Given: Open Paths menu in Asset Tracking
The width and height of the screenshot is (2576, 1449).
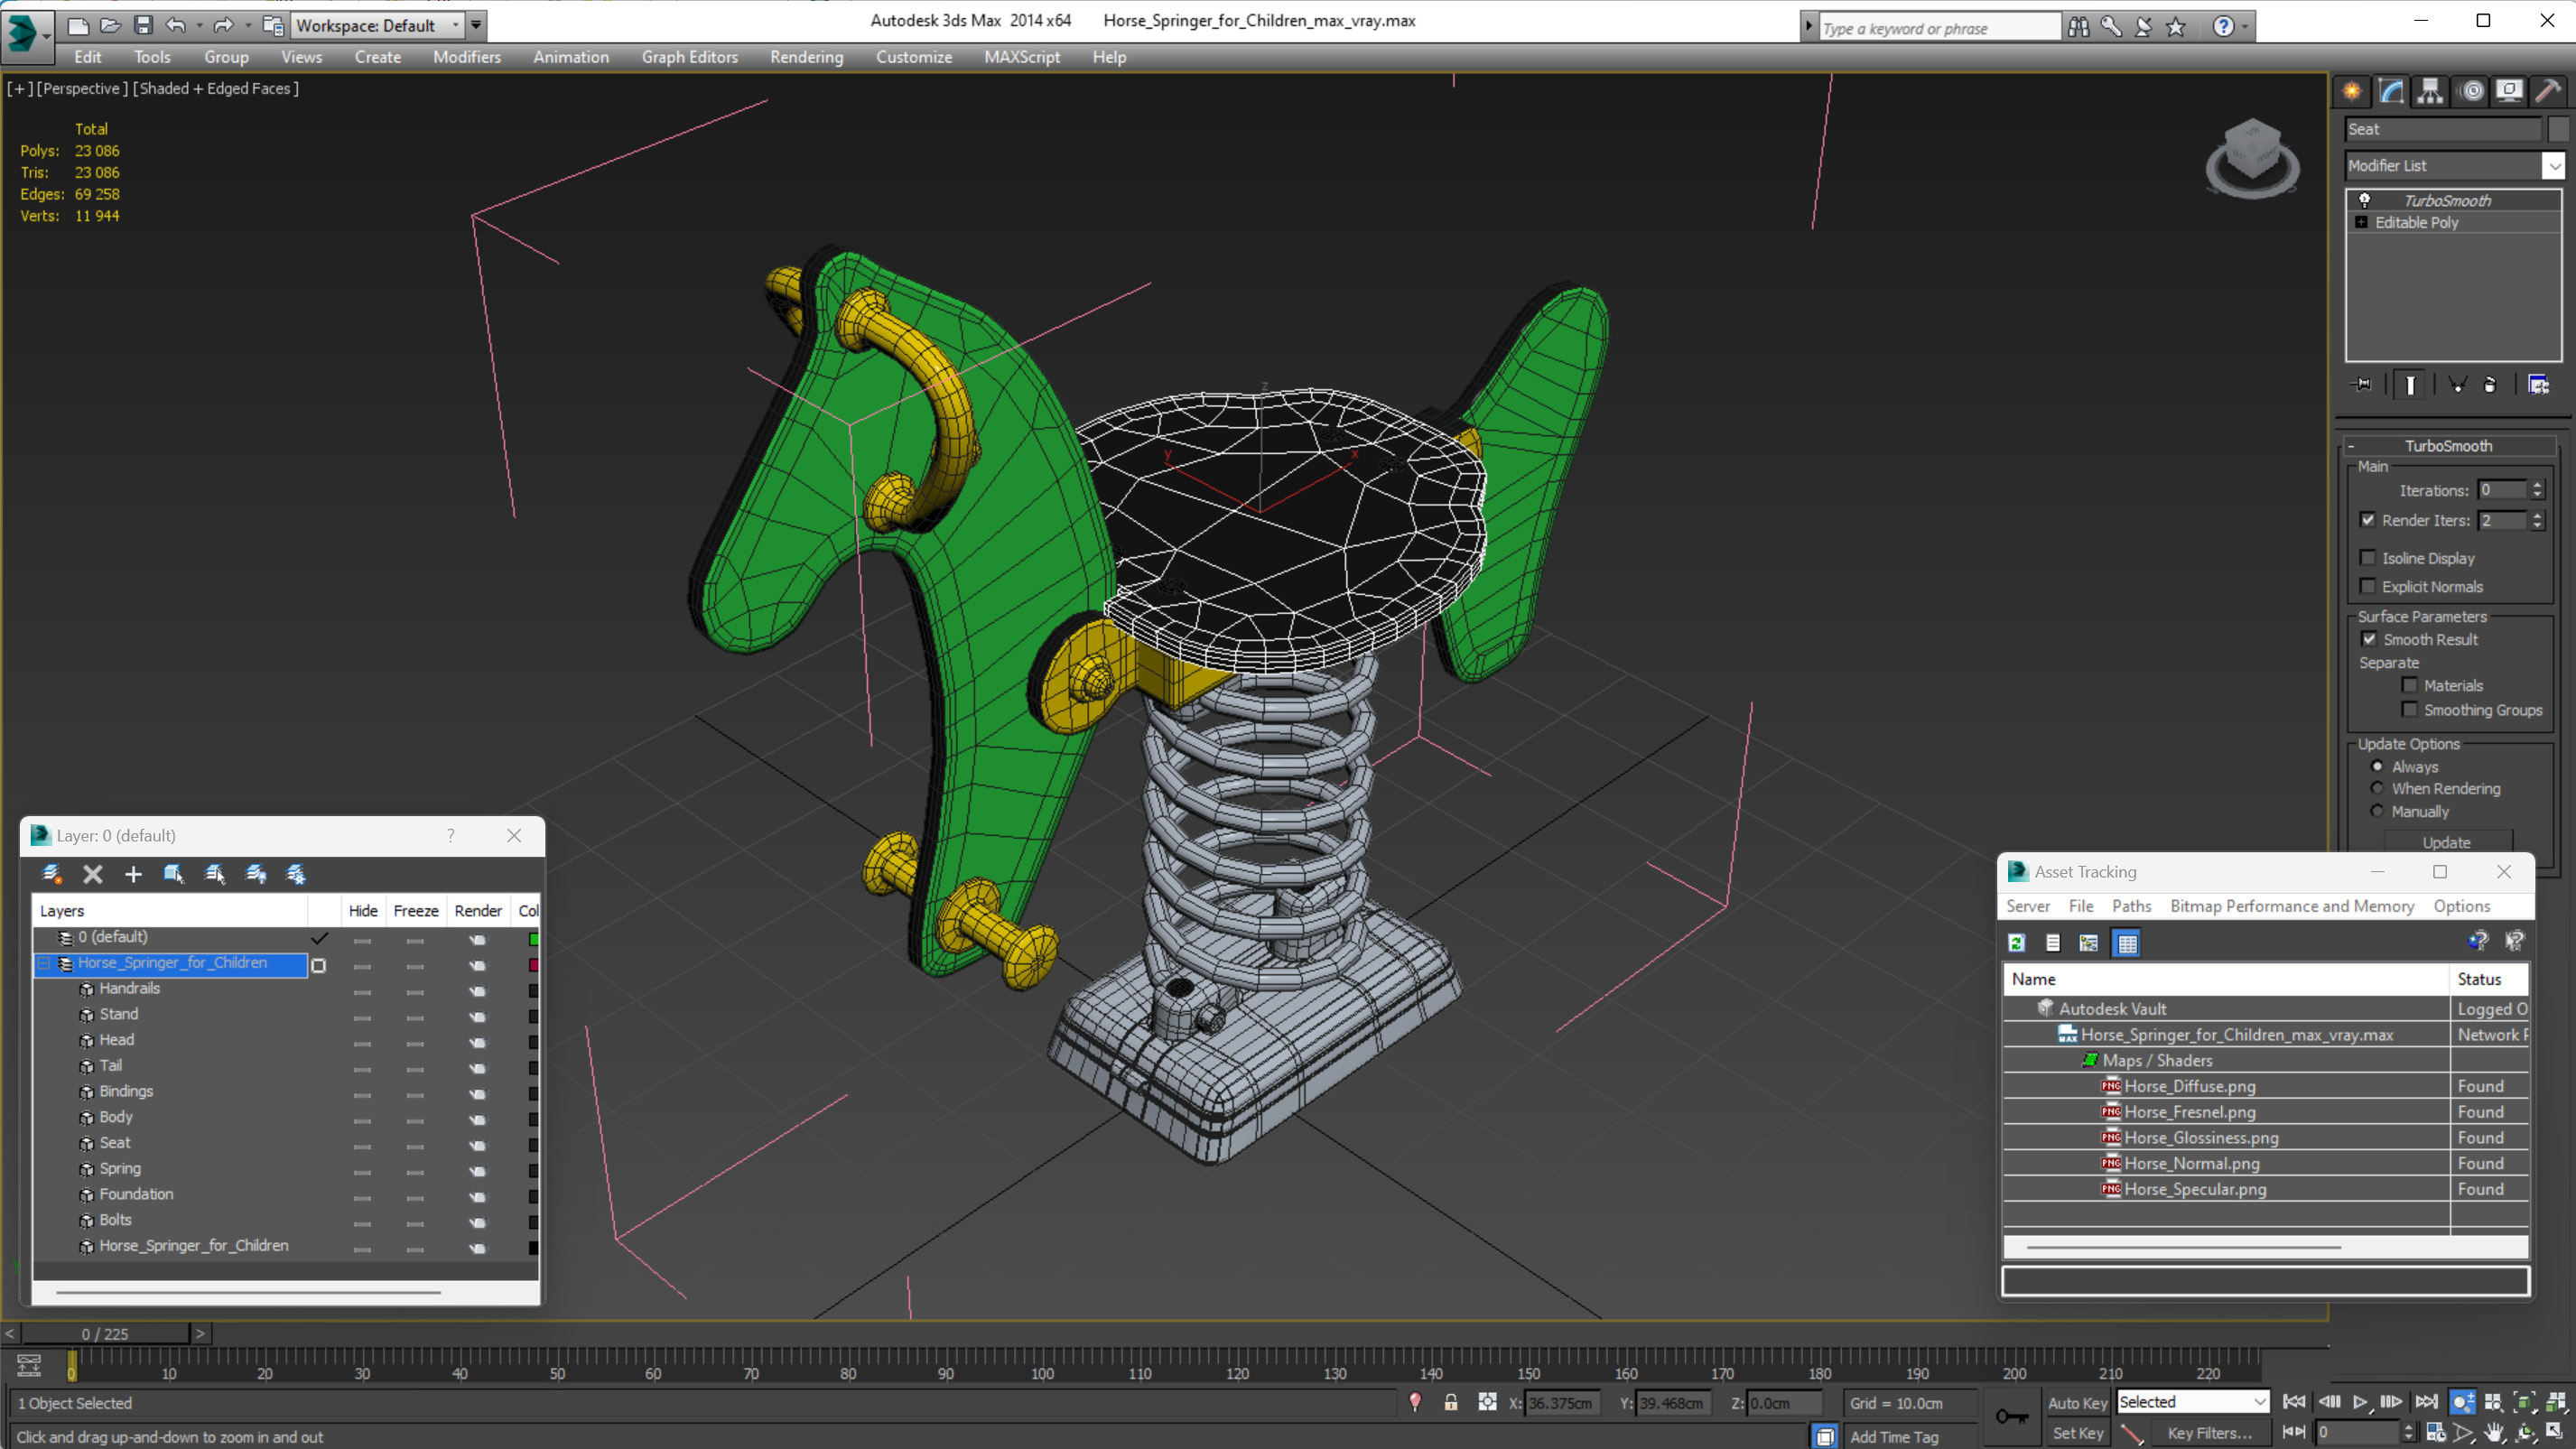Looking at the screenshot, I should [x=2131, y=906].
